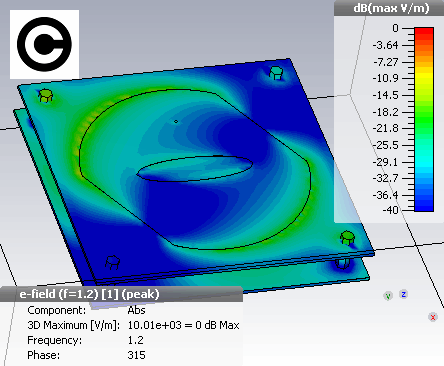Click the Phase value 315
The width and height of the screenshot is (444, 366).
pyautogui.click(x=136, y=355)
